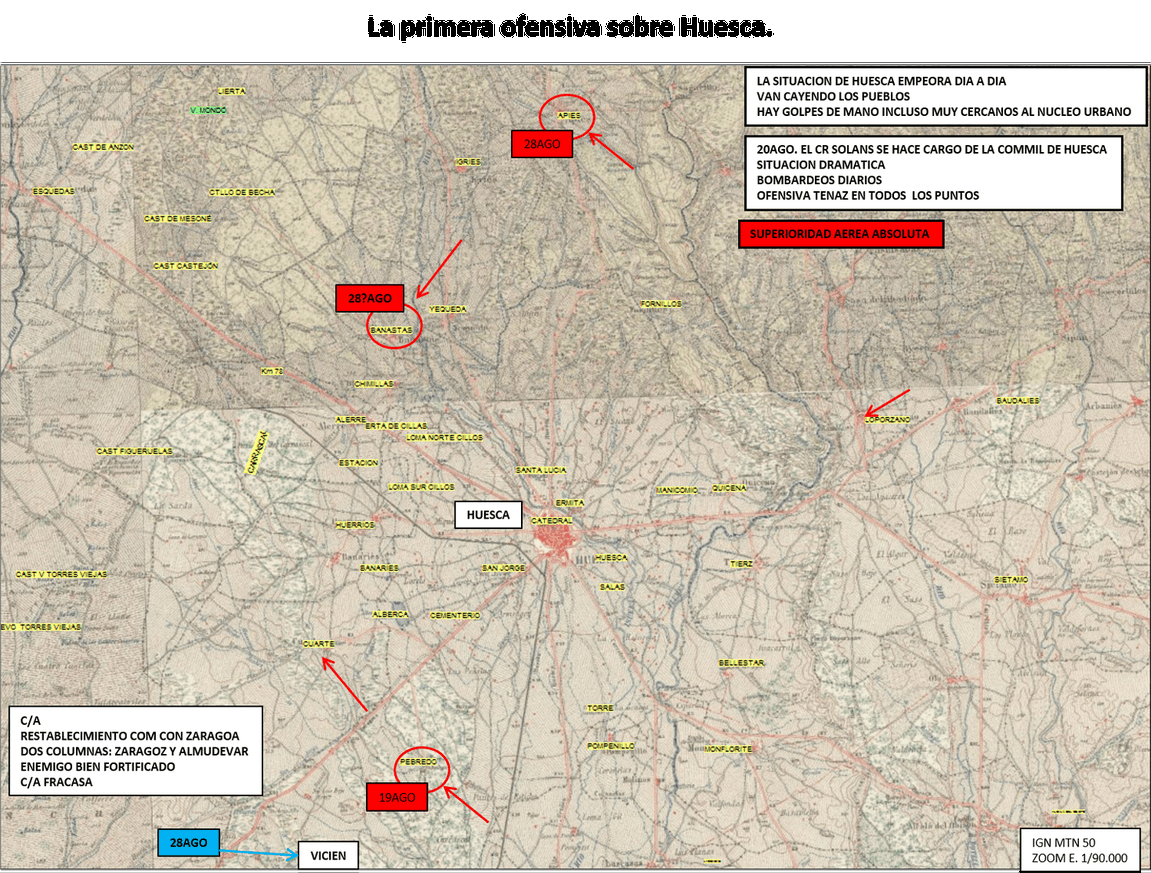Select the FORNILLOS label
This screenshot has height=873, width=1151.
[x=661, y=303]
